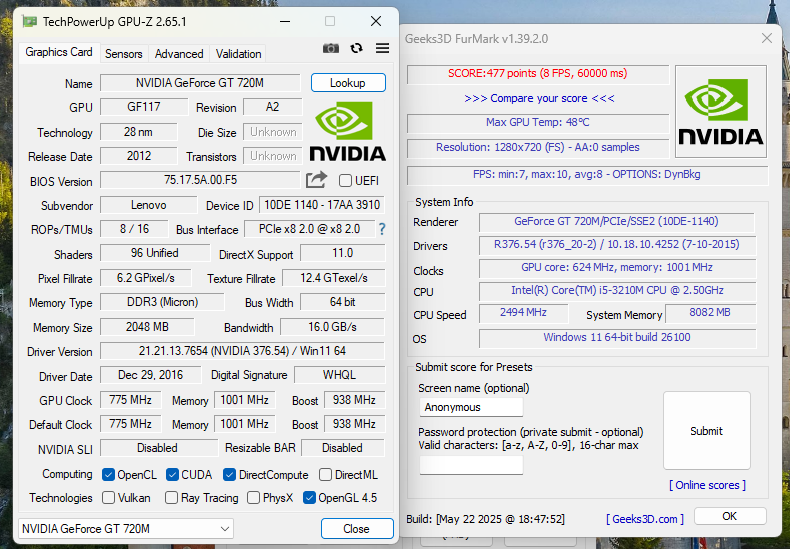The height and width of the screenshot is (549, 790).
Task: Click the FPS min/max/avg options text
Action: [x=586, y=174]
